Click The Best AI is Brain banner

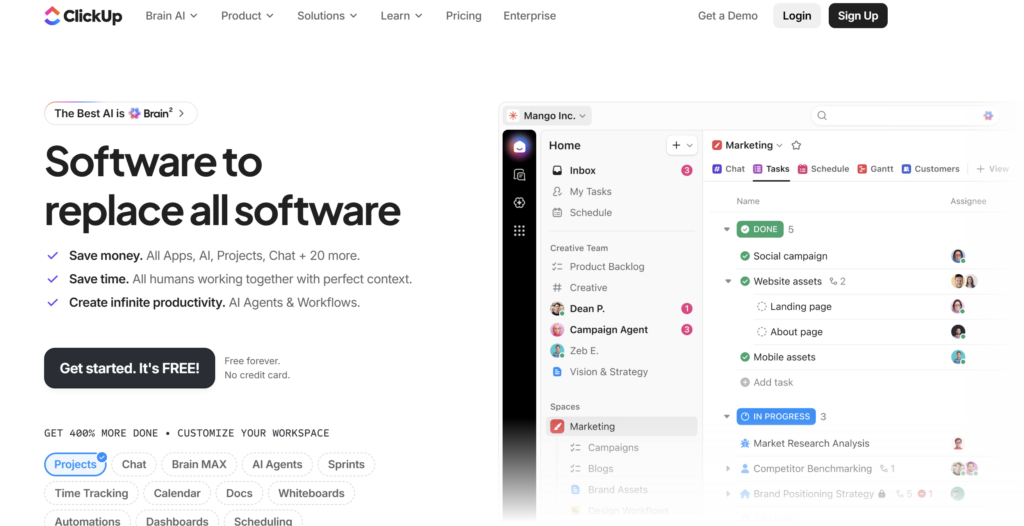click(x=121, y=113)
